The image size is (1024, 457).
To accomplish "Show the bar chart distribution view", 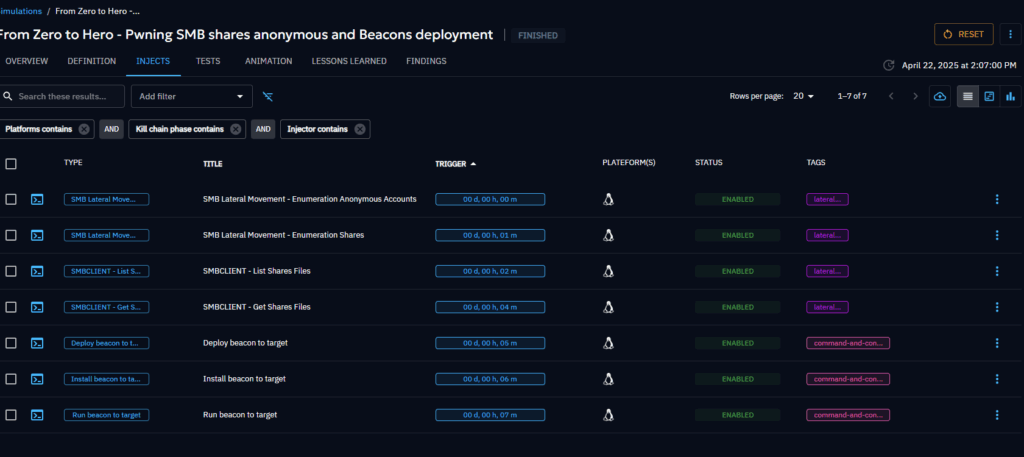I will click(1010, 96).
